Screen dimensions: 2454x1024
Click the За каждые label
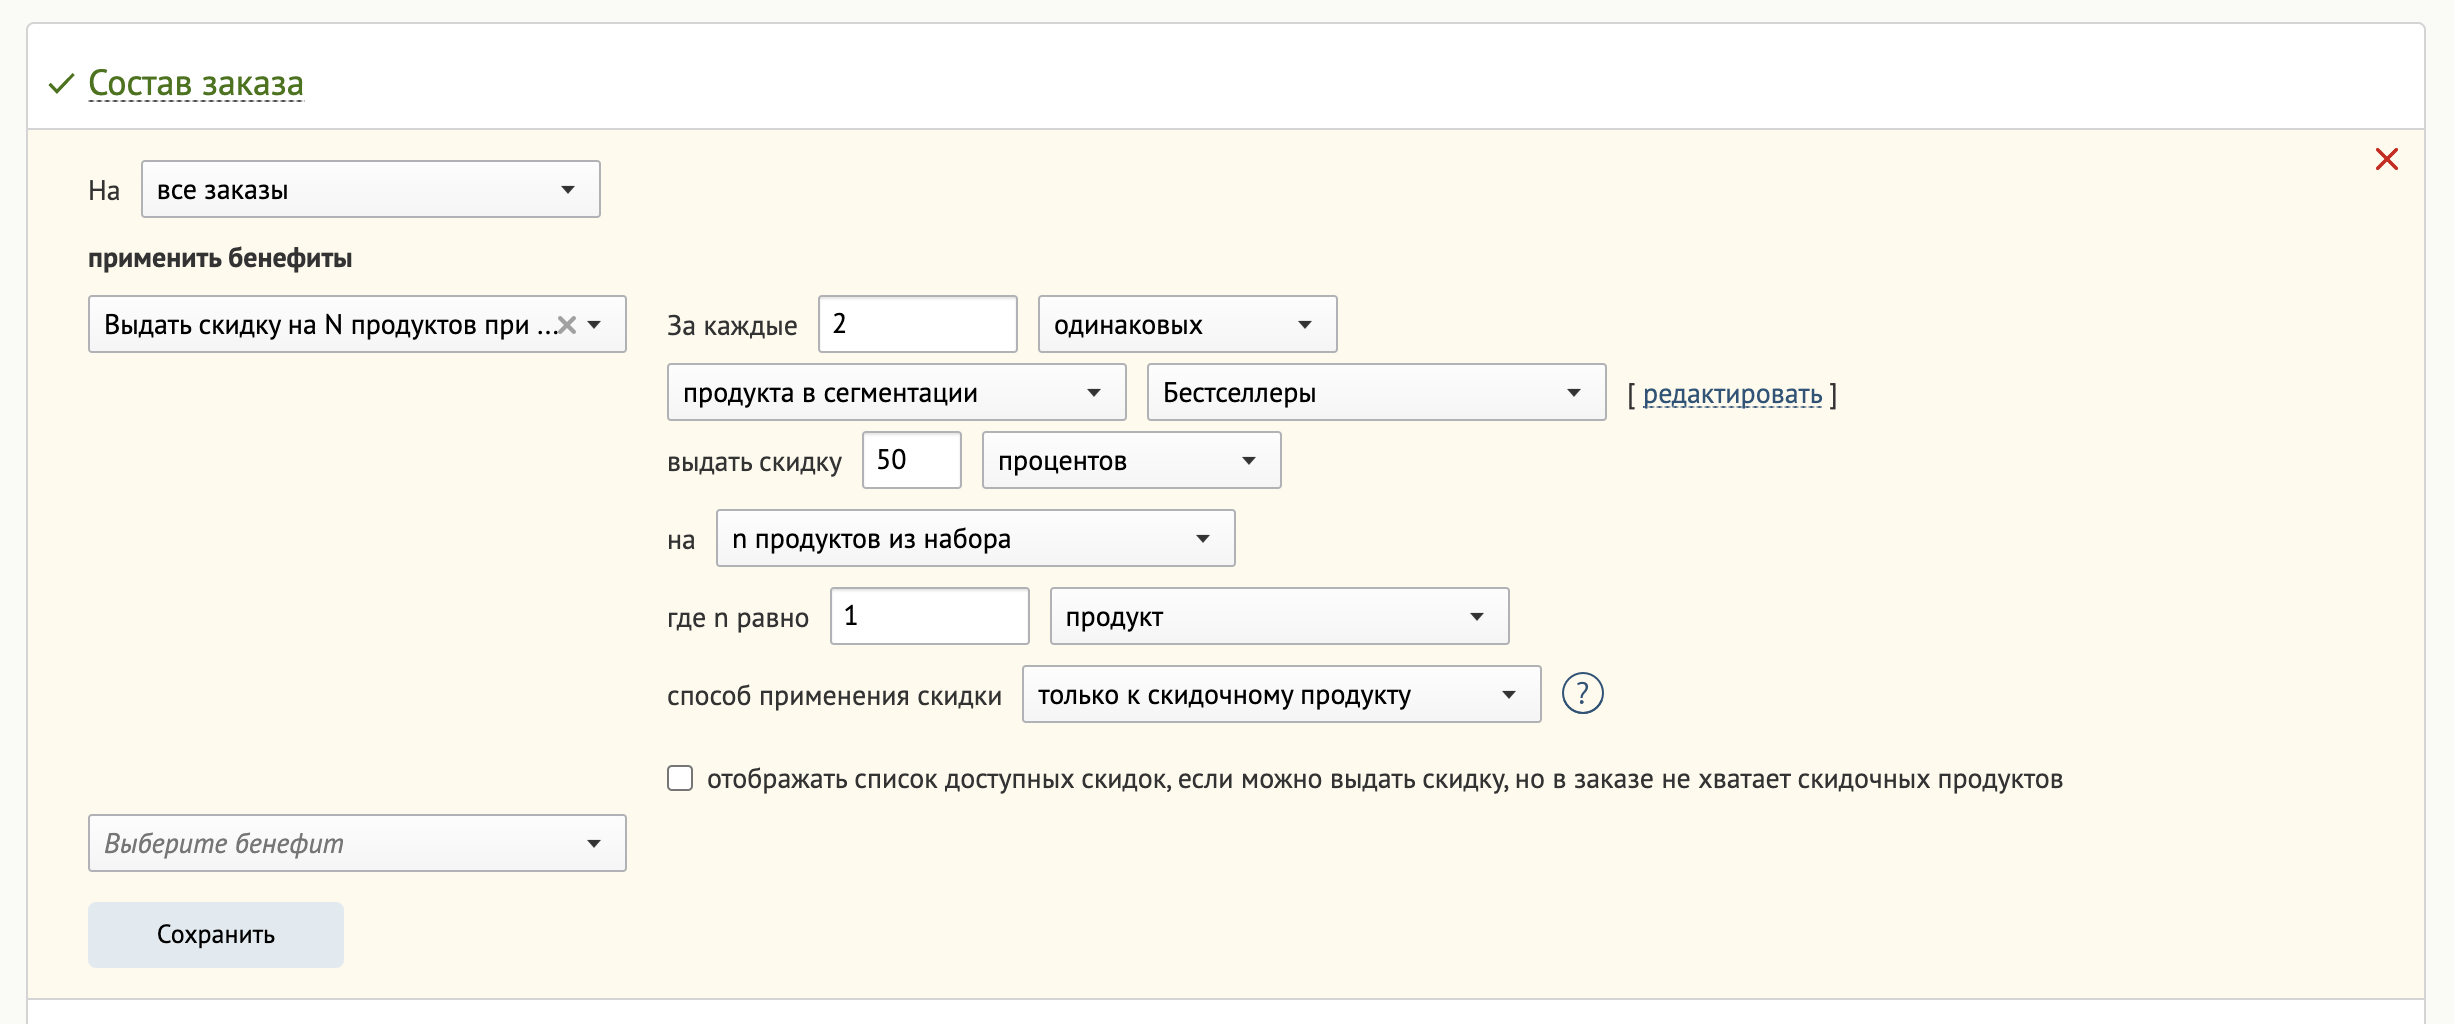coord(732,326)
